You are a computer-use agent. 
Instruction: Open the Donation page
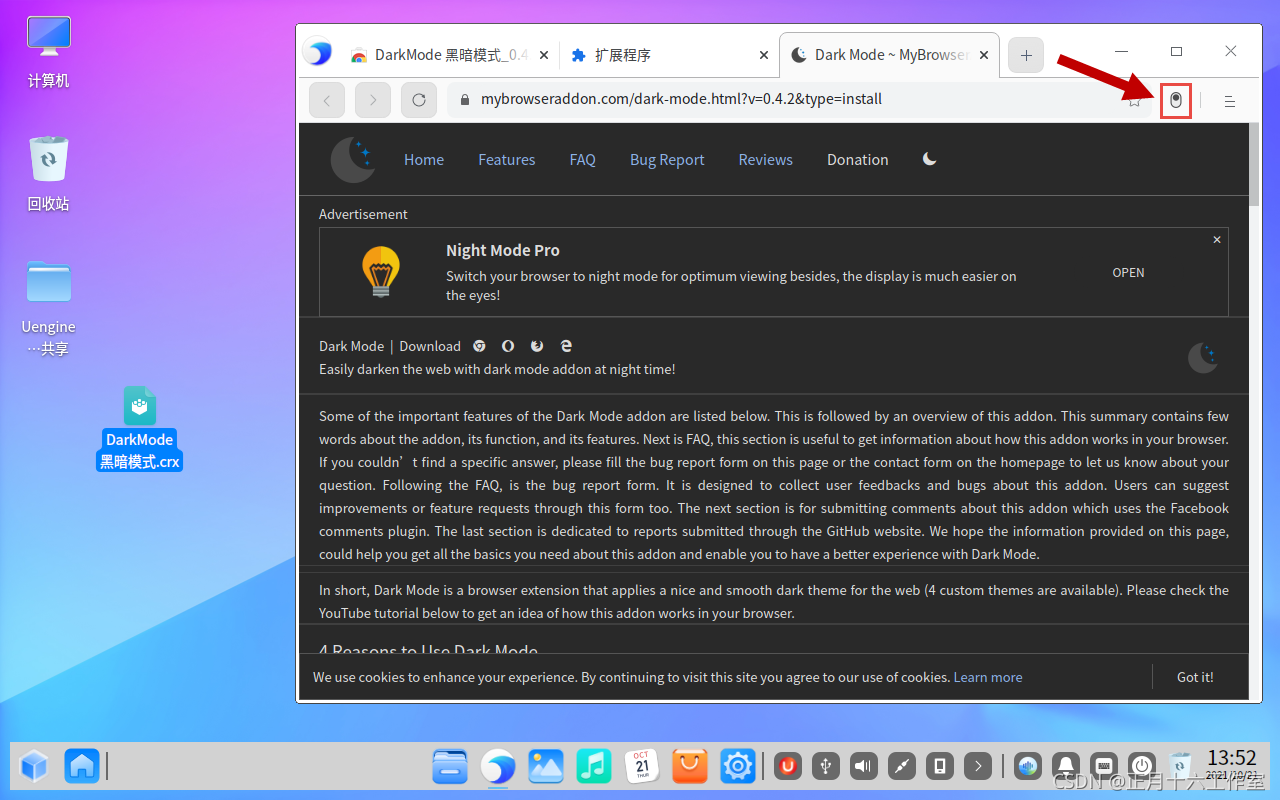(x=857, y=160)
